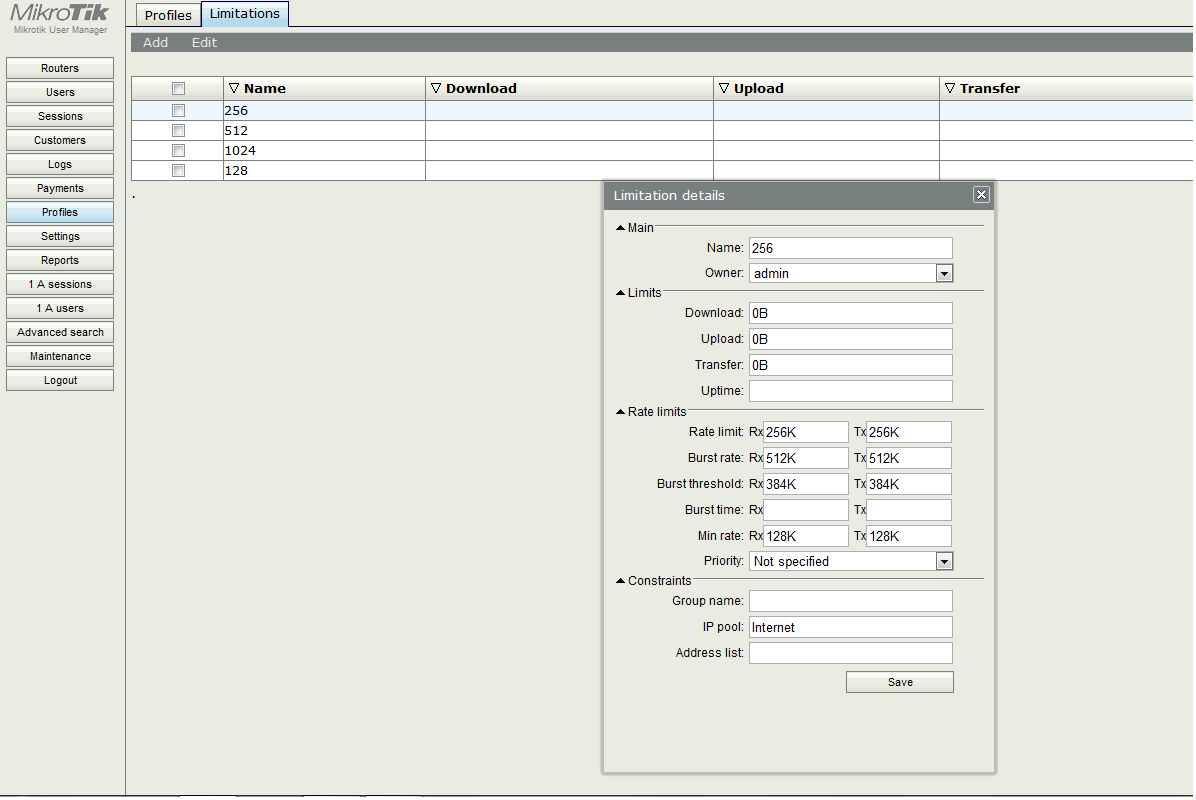Switch to the Profiles tab
The width and height of the screenshot is (1196, 800).
tap(168, 15)
